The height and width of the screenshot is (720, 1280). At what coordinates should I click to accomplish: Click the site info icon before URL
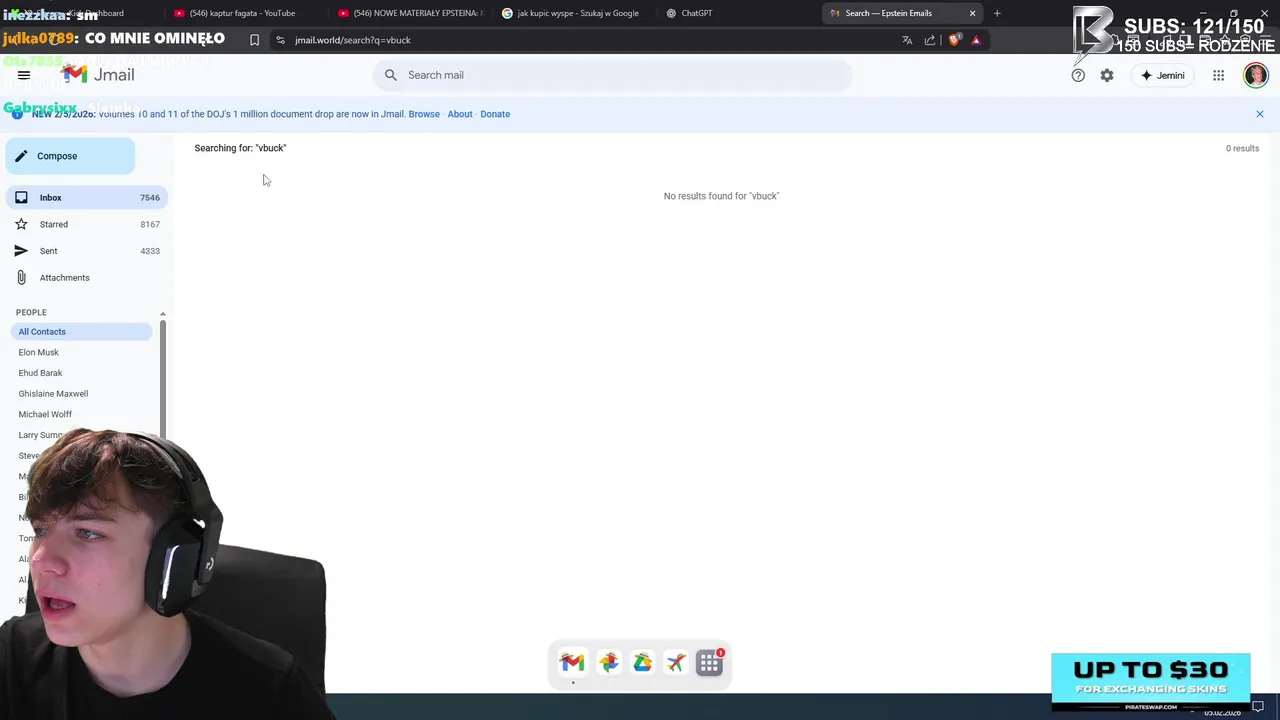280,40
